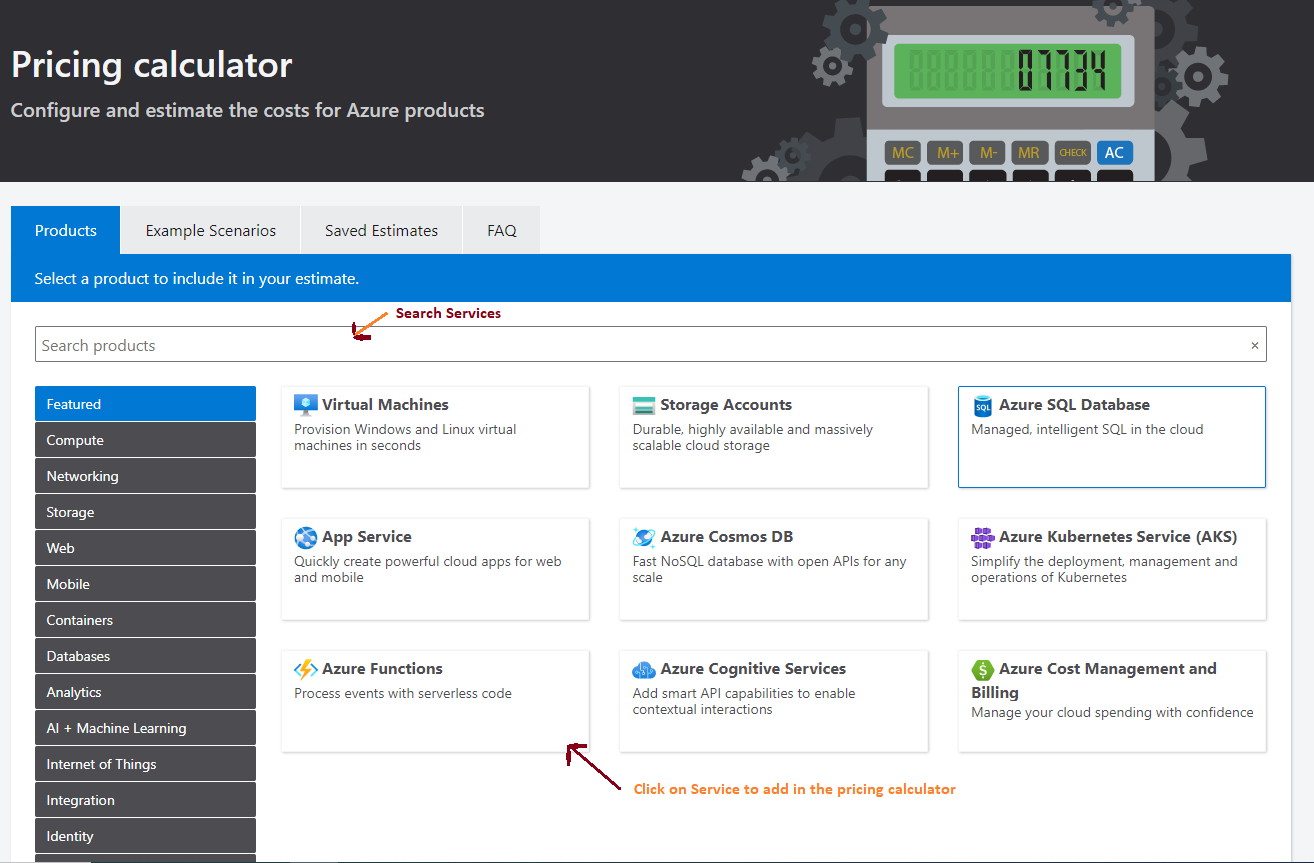Viewport: 1314px width, 863px height.
Task: Choose the Networking category
Action: point(145,476)
